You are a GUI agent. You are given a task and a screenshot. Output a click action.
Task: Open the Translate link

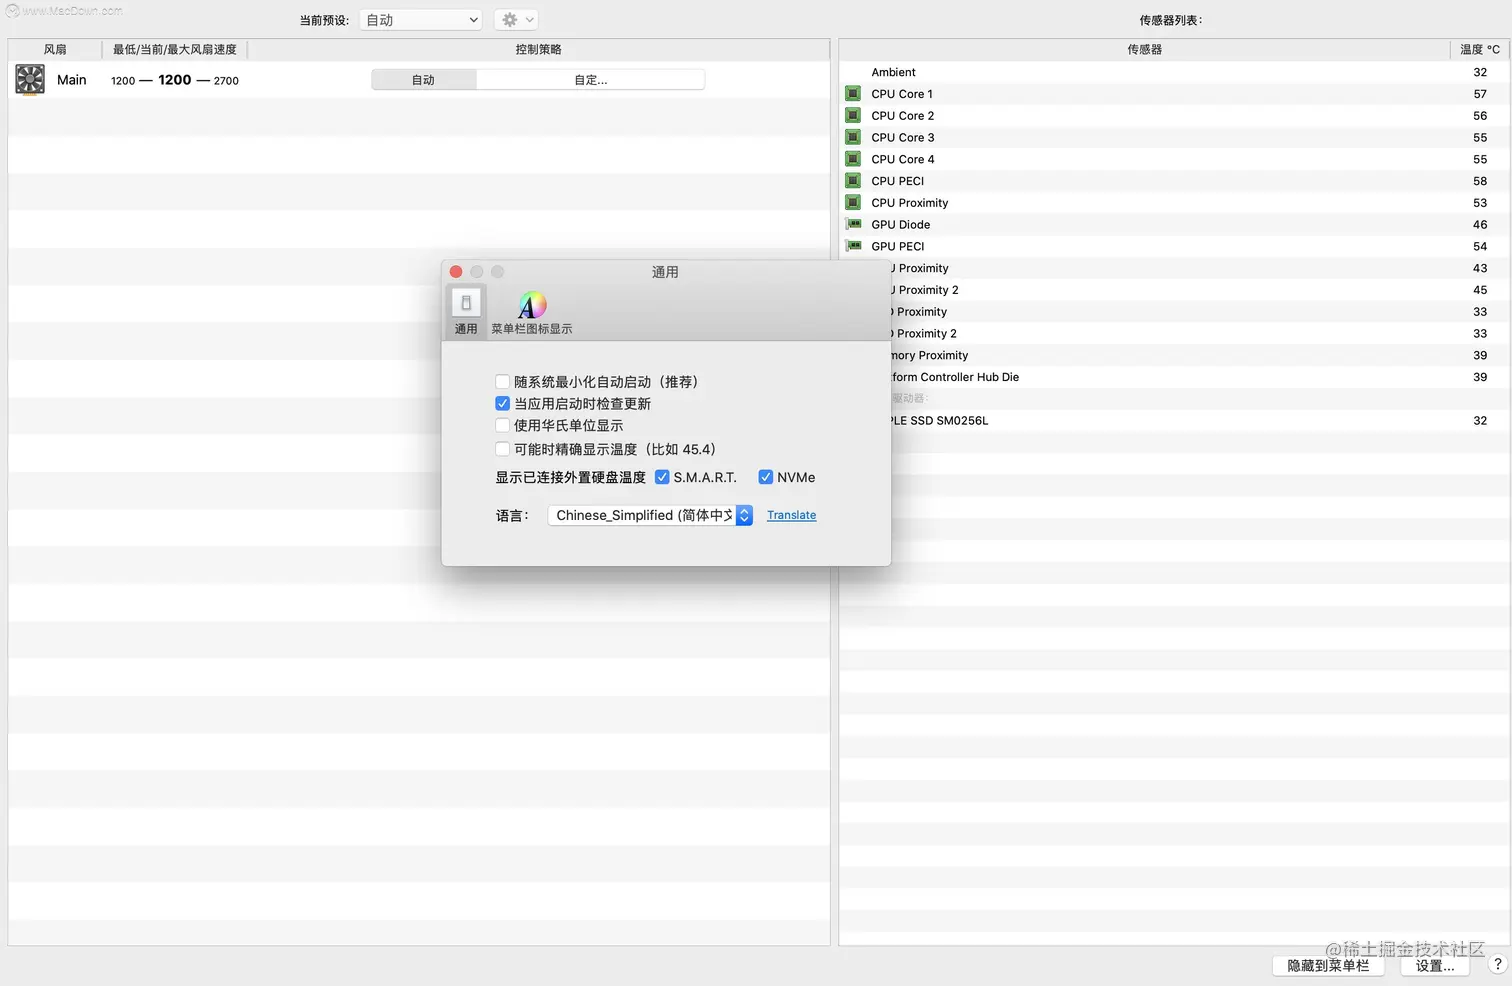[791, 515]
